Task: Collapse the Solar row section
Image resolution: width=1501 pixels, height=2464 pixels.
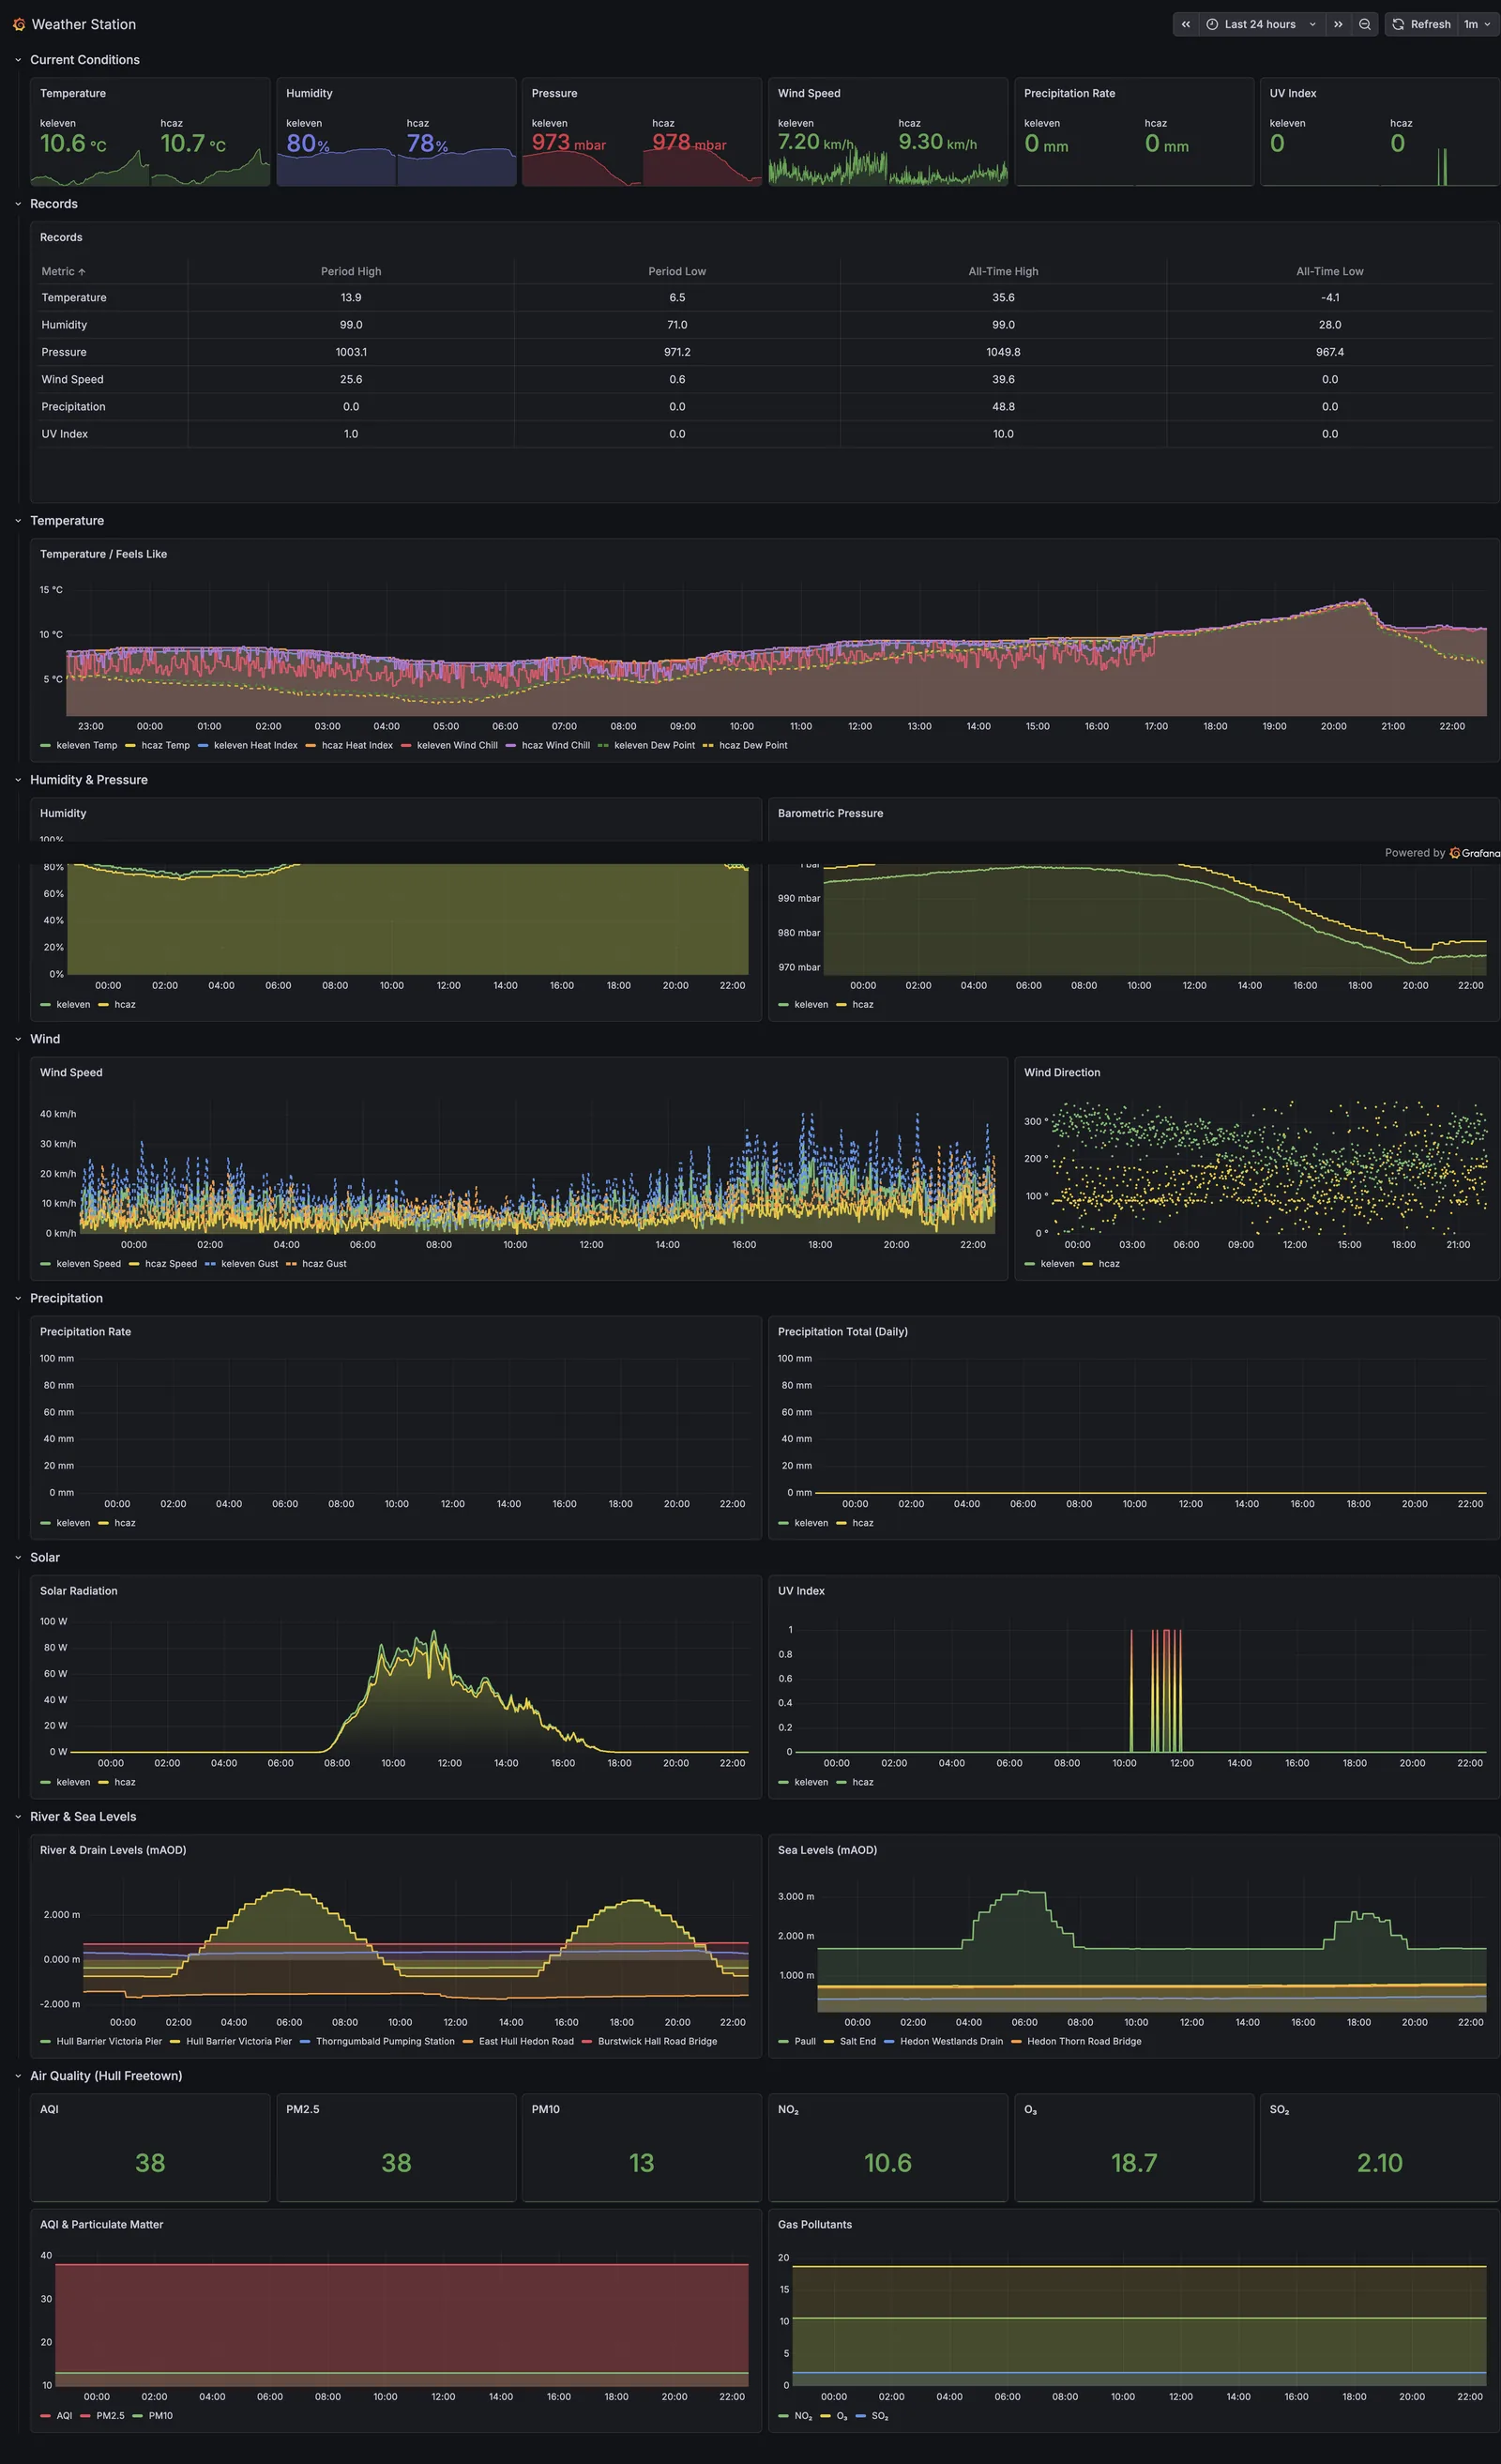Action: coord(18,1557)
